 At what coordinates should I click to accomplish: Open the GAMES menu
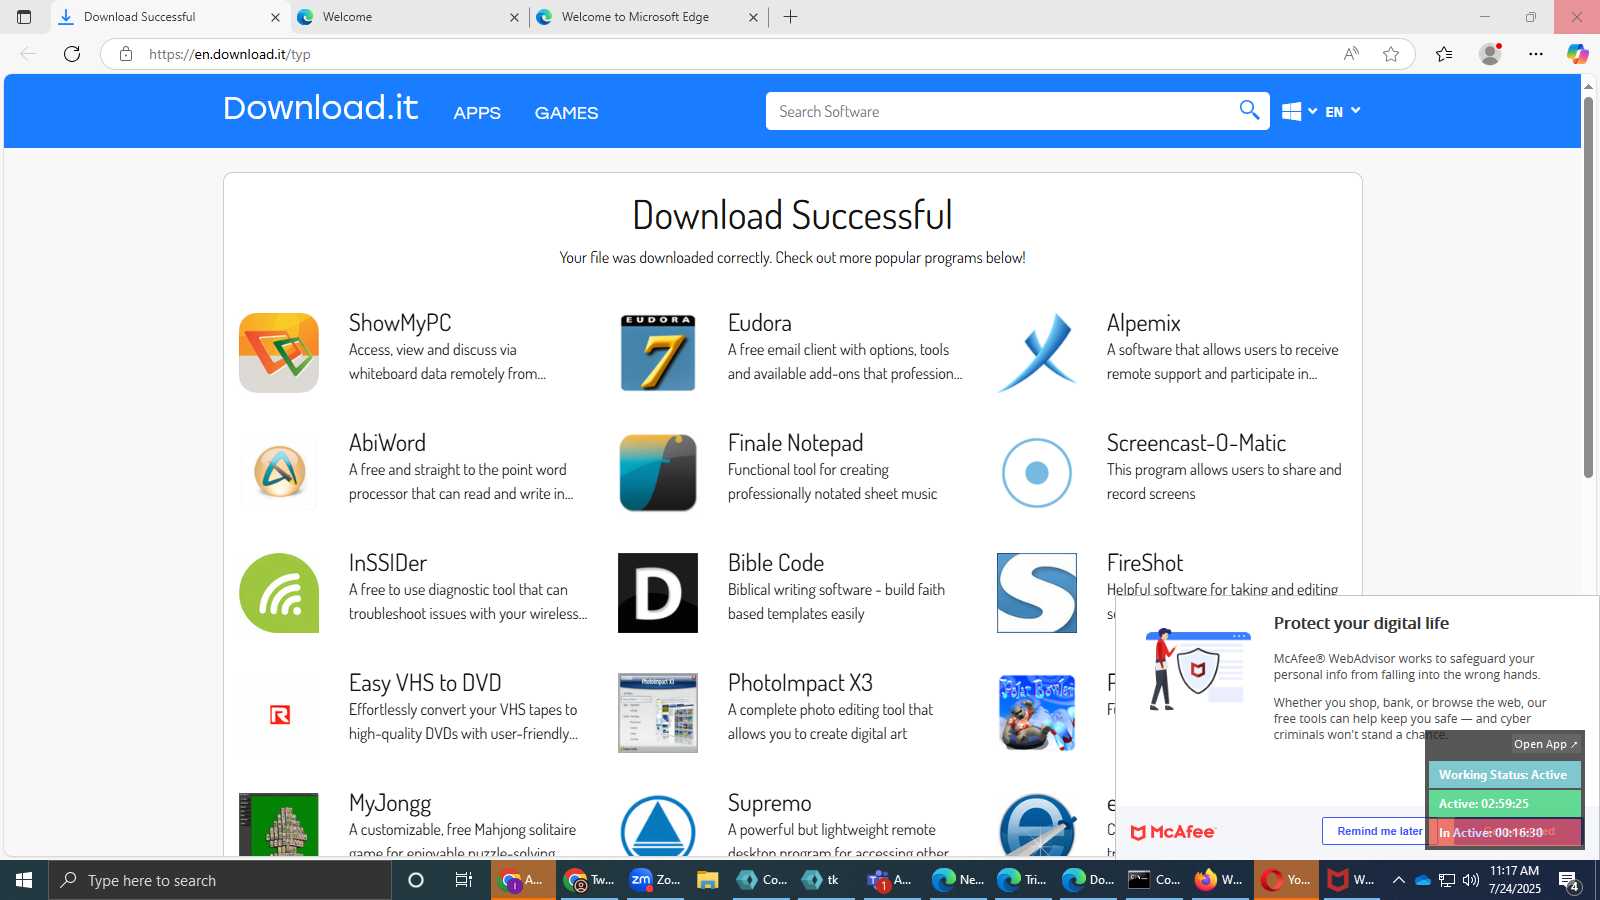click(566, 113)
